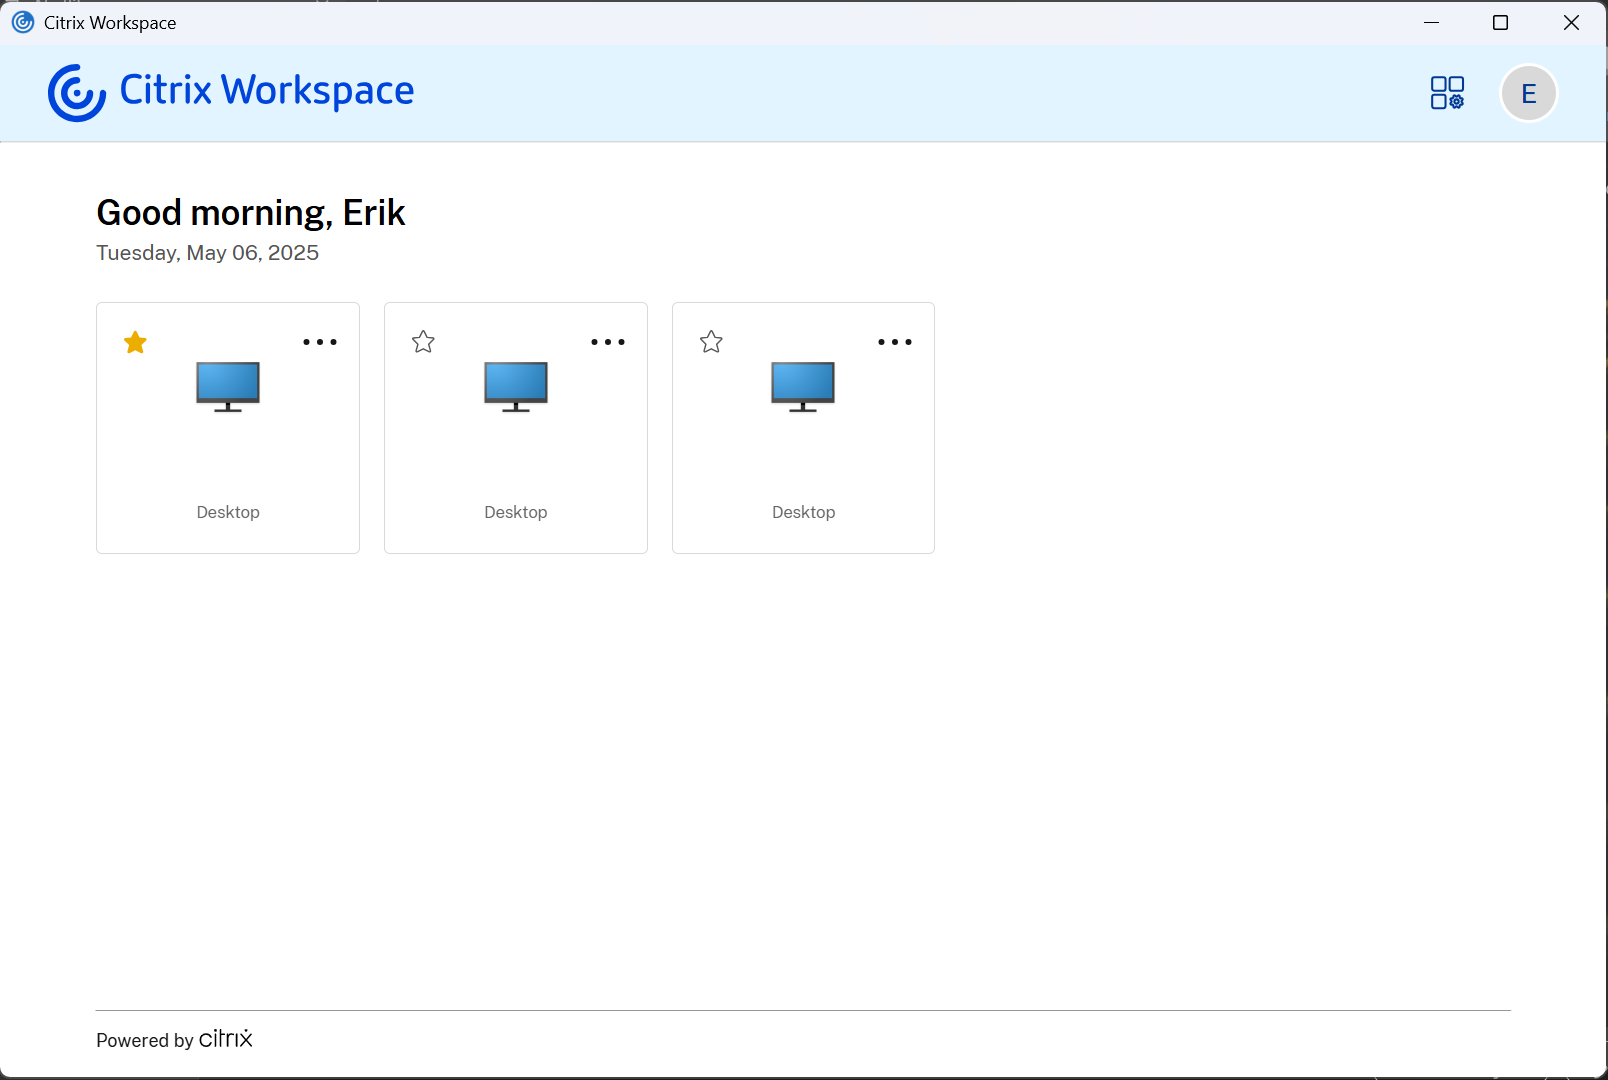Screen dimensions: 1608x1080
Task: Maximize the Citrix Workspace window
Action: [x=1500, y=22]
